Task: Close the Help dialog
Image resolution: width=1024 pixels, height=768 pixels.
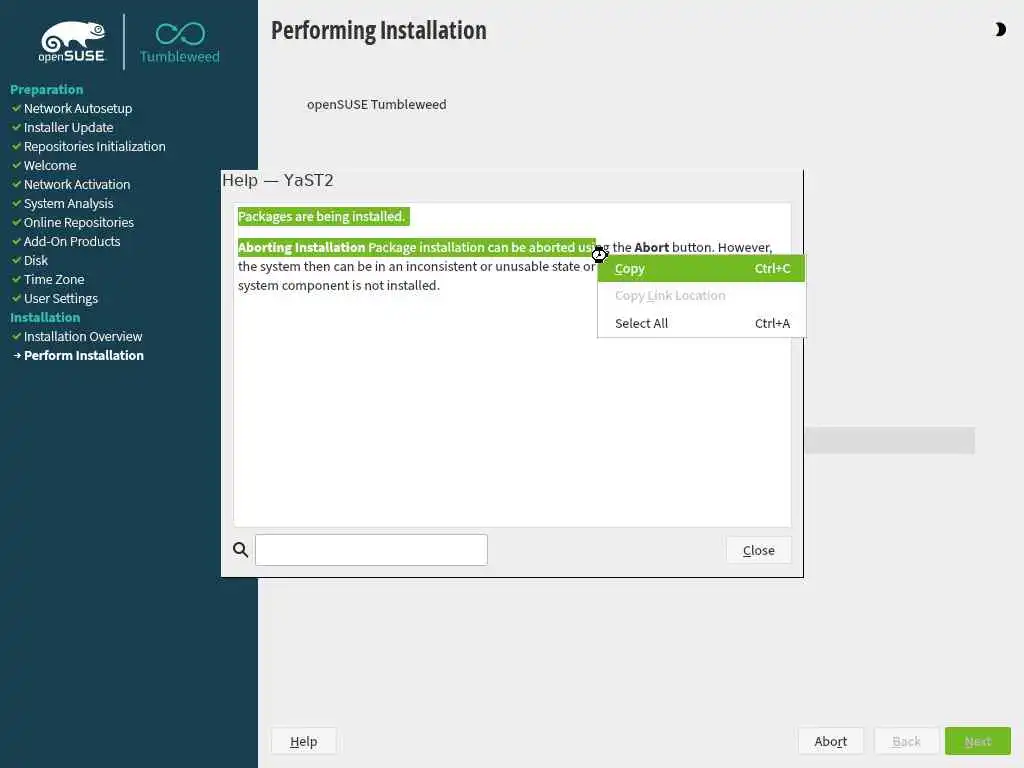Action: click(x=758, y=551)
